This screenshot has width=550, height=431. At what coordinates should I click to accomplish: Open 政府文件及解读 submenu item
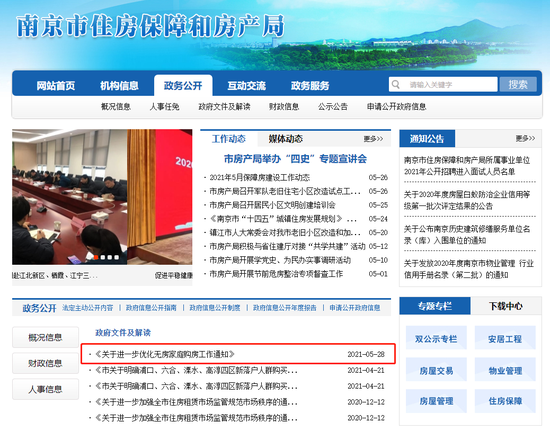pos(224,107)
